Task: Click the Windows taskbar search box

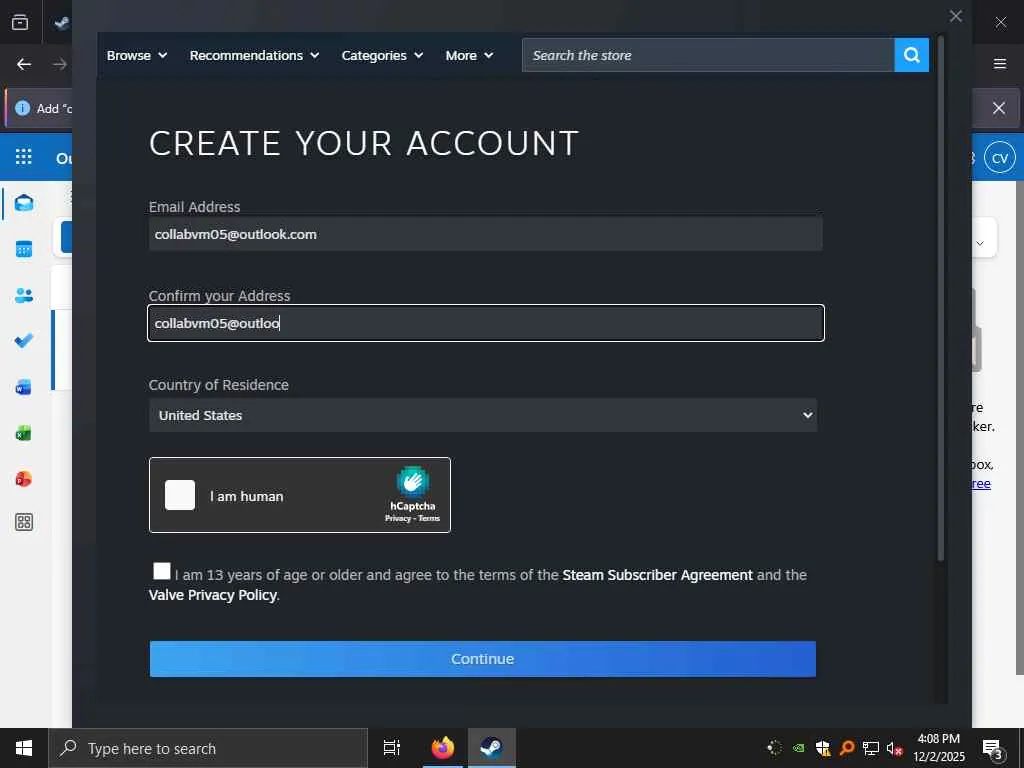Action: [x=208, y=748]
